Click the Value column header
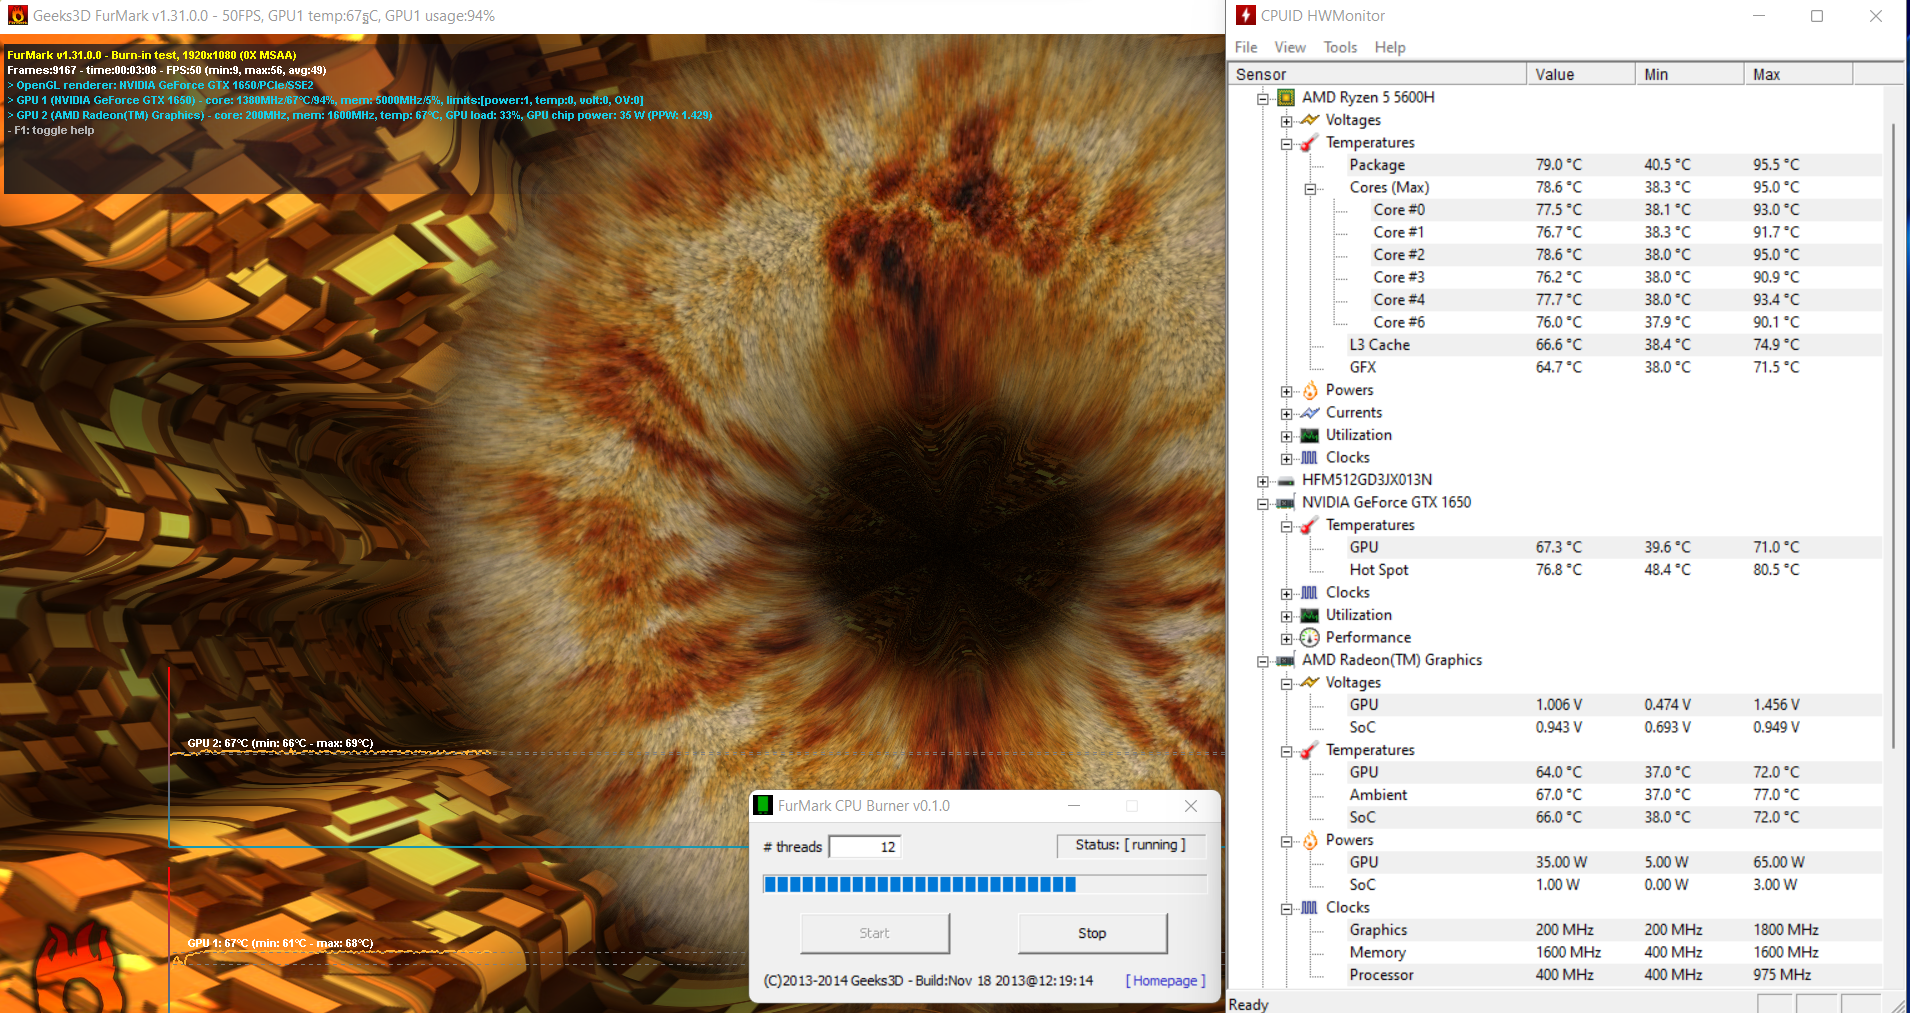 click(x=1581, y=74)
